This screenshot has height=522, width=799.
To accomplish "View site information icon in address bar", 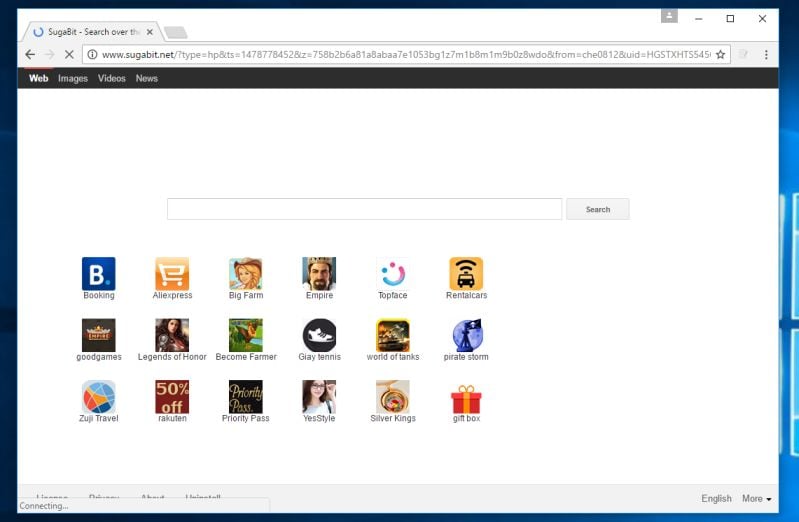I will click(92, 55).
